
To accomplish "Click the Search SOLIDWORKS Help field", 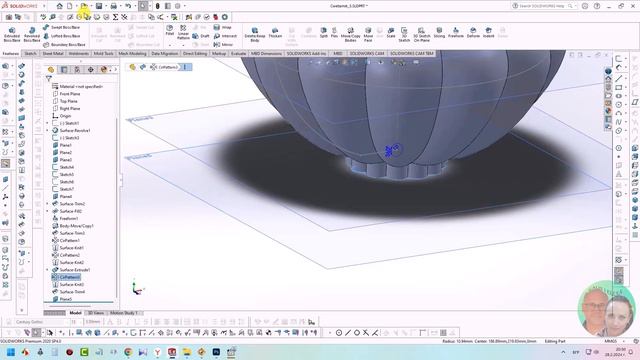I will click(544, 6).
